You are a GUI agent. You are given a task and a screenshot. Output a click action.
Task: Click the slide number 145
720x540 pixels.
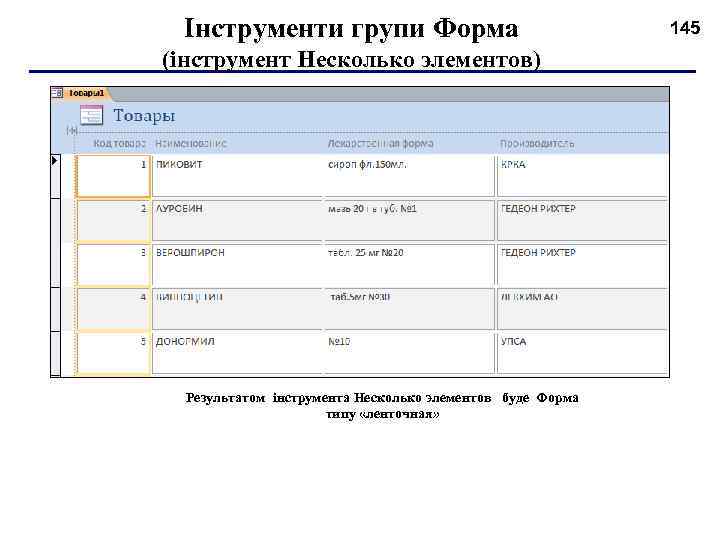(x=685, y=28)
